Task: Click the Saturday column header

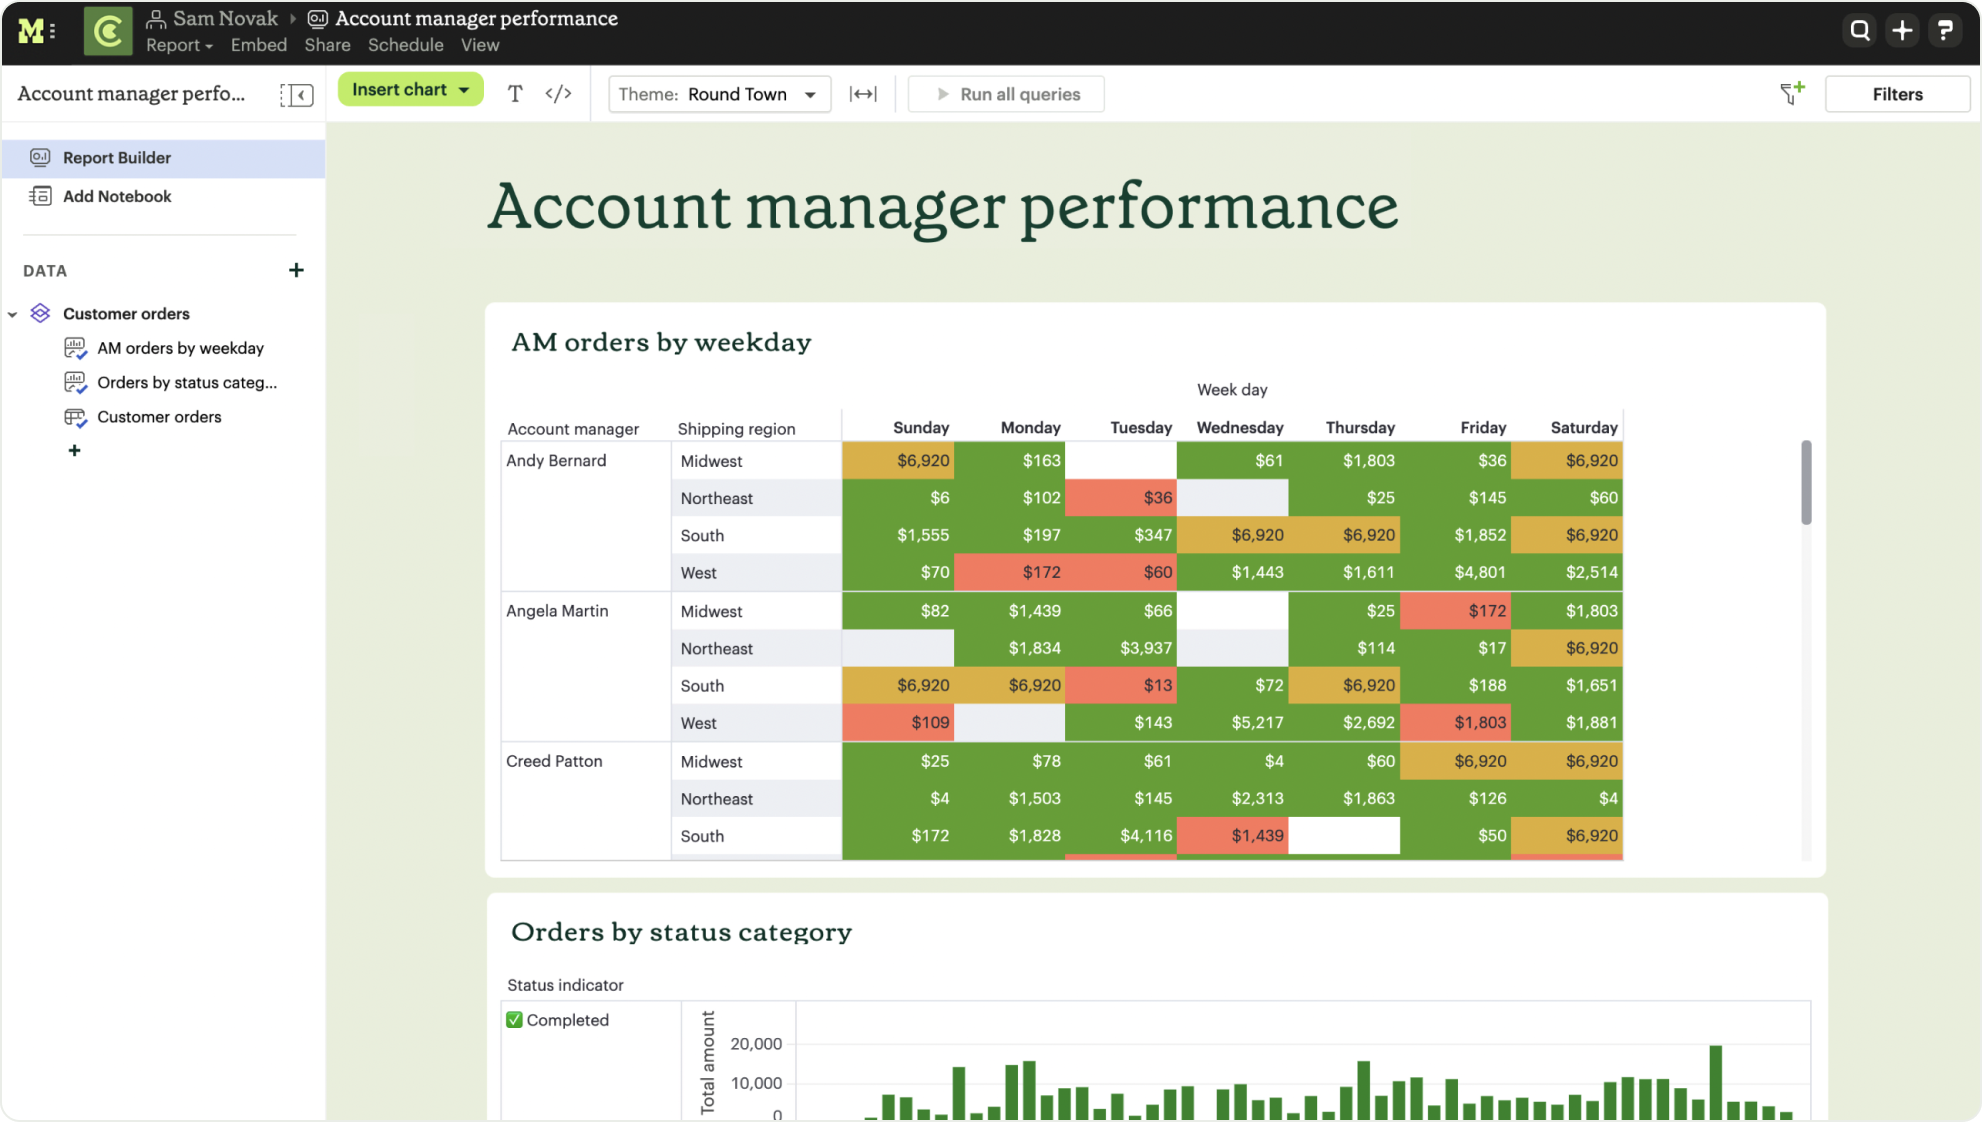Action: (1584, 427)
